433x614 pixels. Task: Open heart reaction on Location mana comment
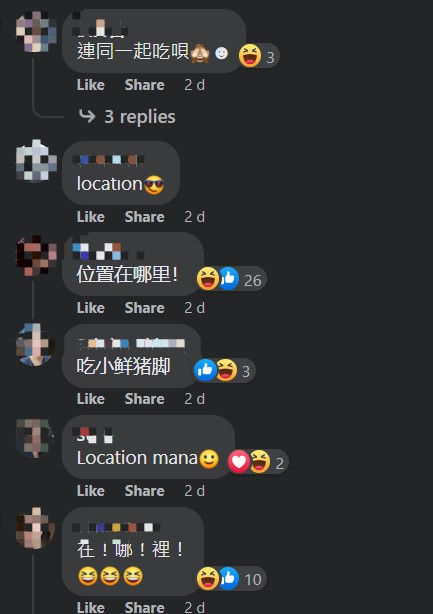click(x=238, y=461)
